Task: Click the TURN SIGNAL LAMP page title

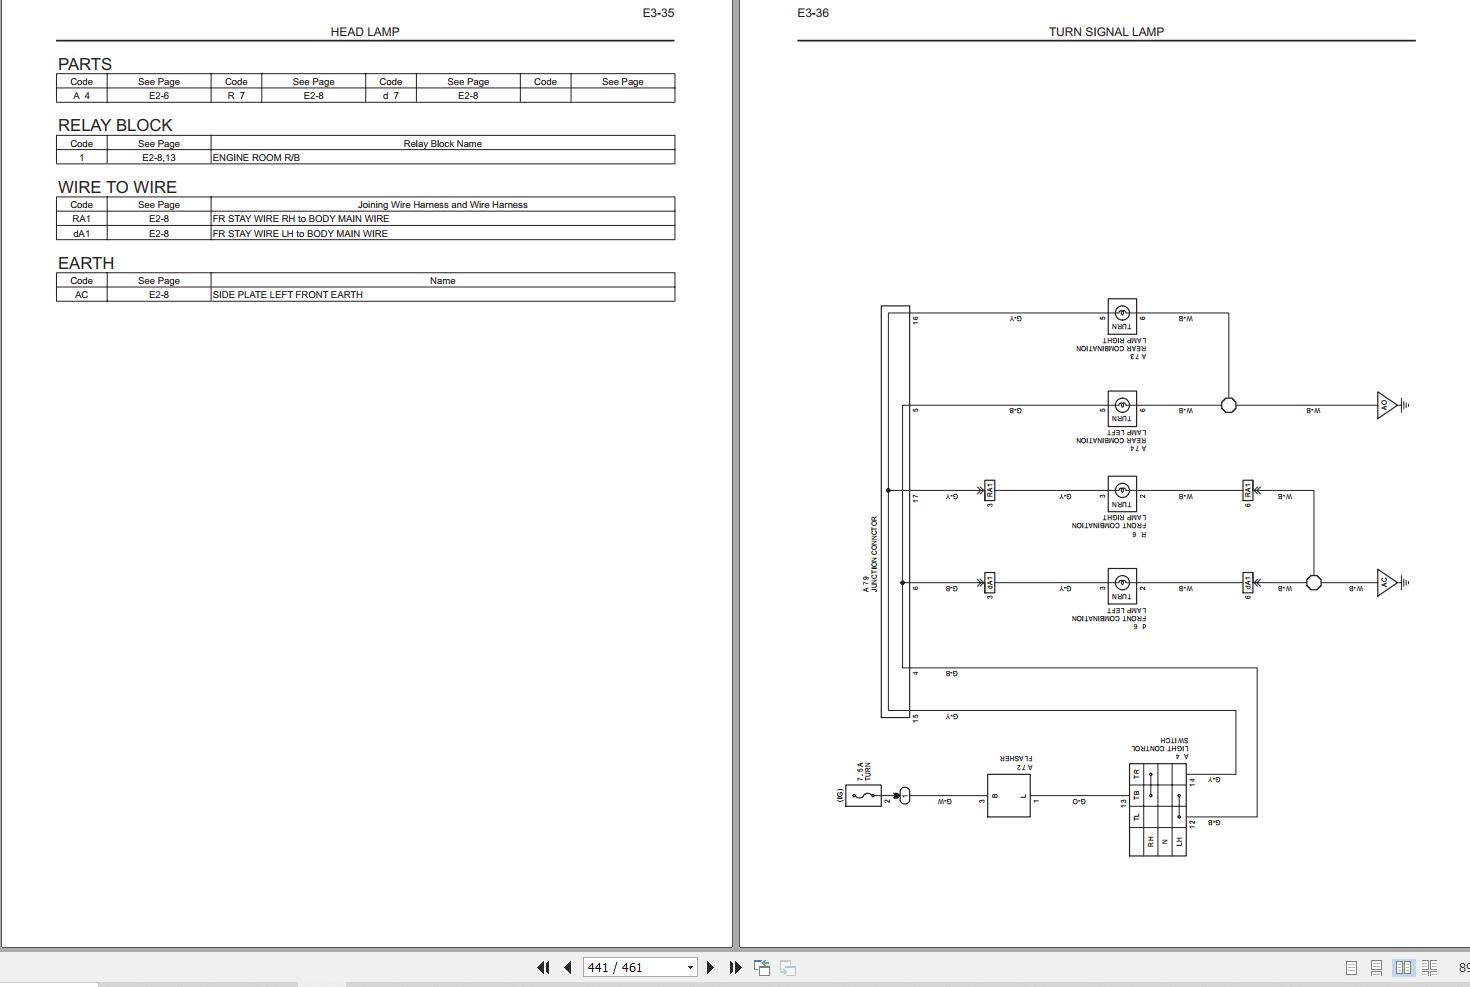Action: (x=1106, y=32)
